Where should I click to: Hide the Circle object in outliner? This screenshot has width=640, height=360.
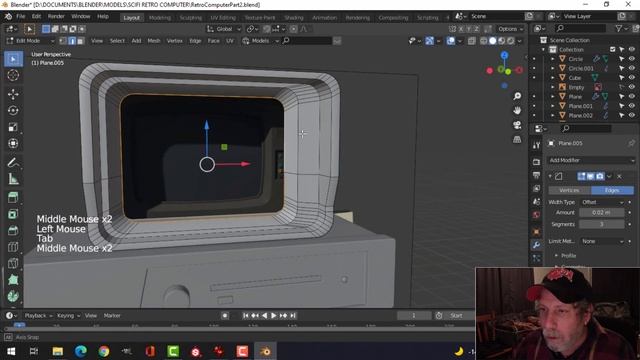632,59
